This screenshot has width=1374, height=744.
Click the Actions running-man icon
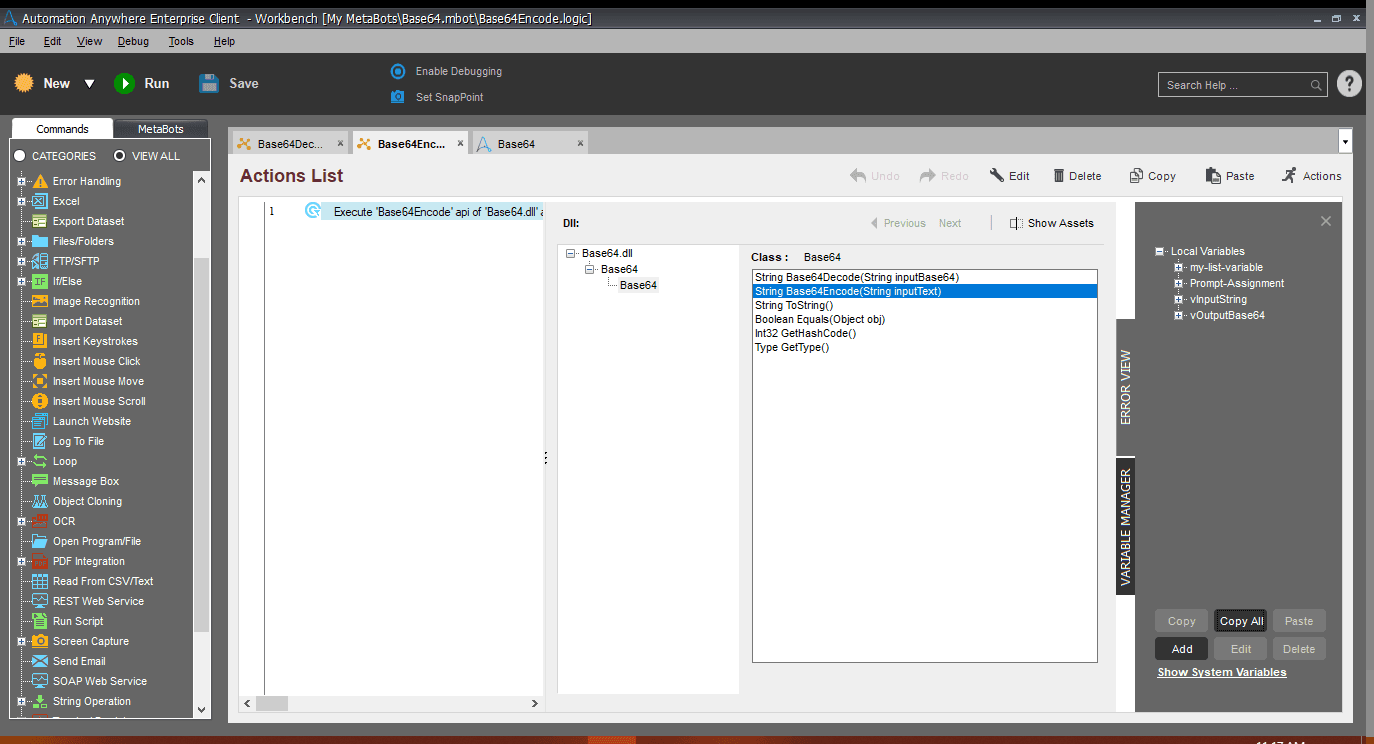(1289, 175)
